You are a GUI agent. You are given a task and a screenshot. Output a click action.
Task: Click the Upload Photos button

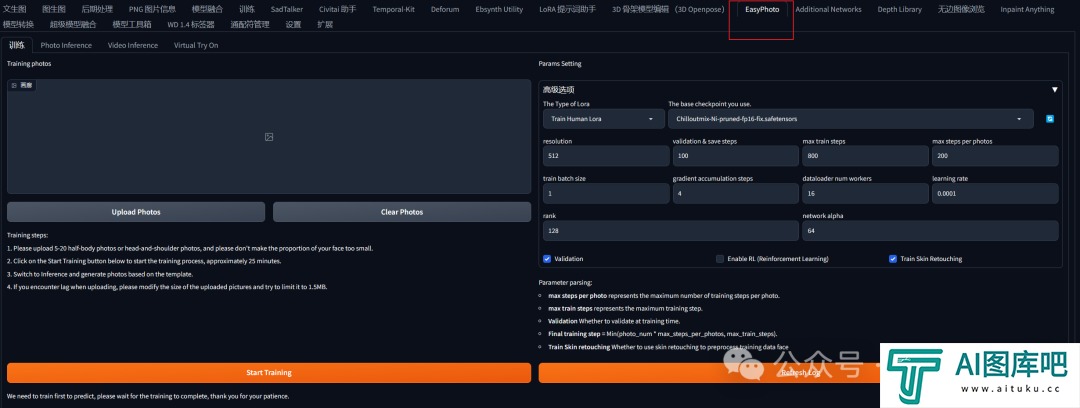pyautogui.click(x=136, y=212)
